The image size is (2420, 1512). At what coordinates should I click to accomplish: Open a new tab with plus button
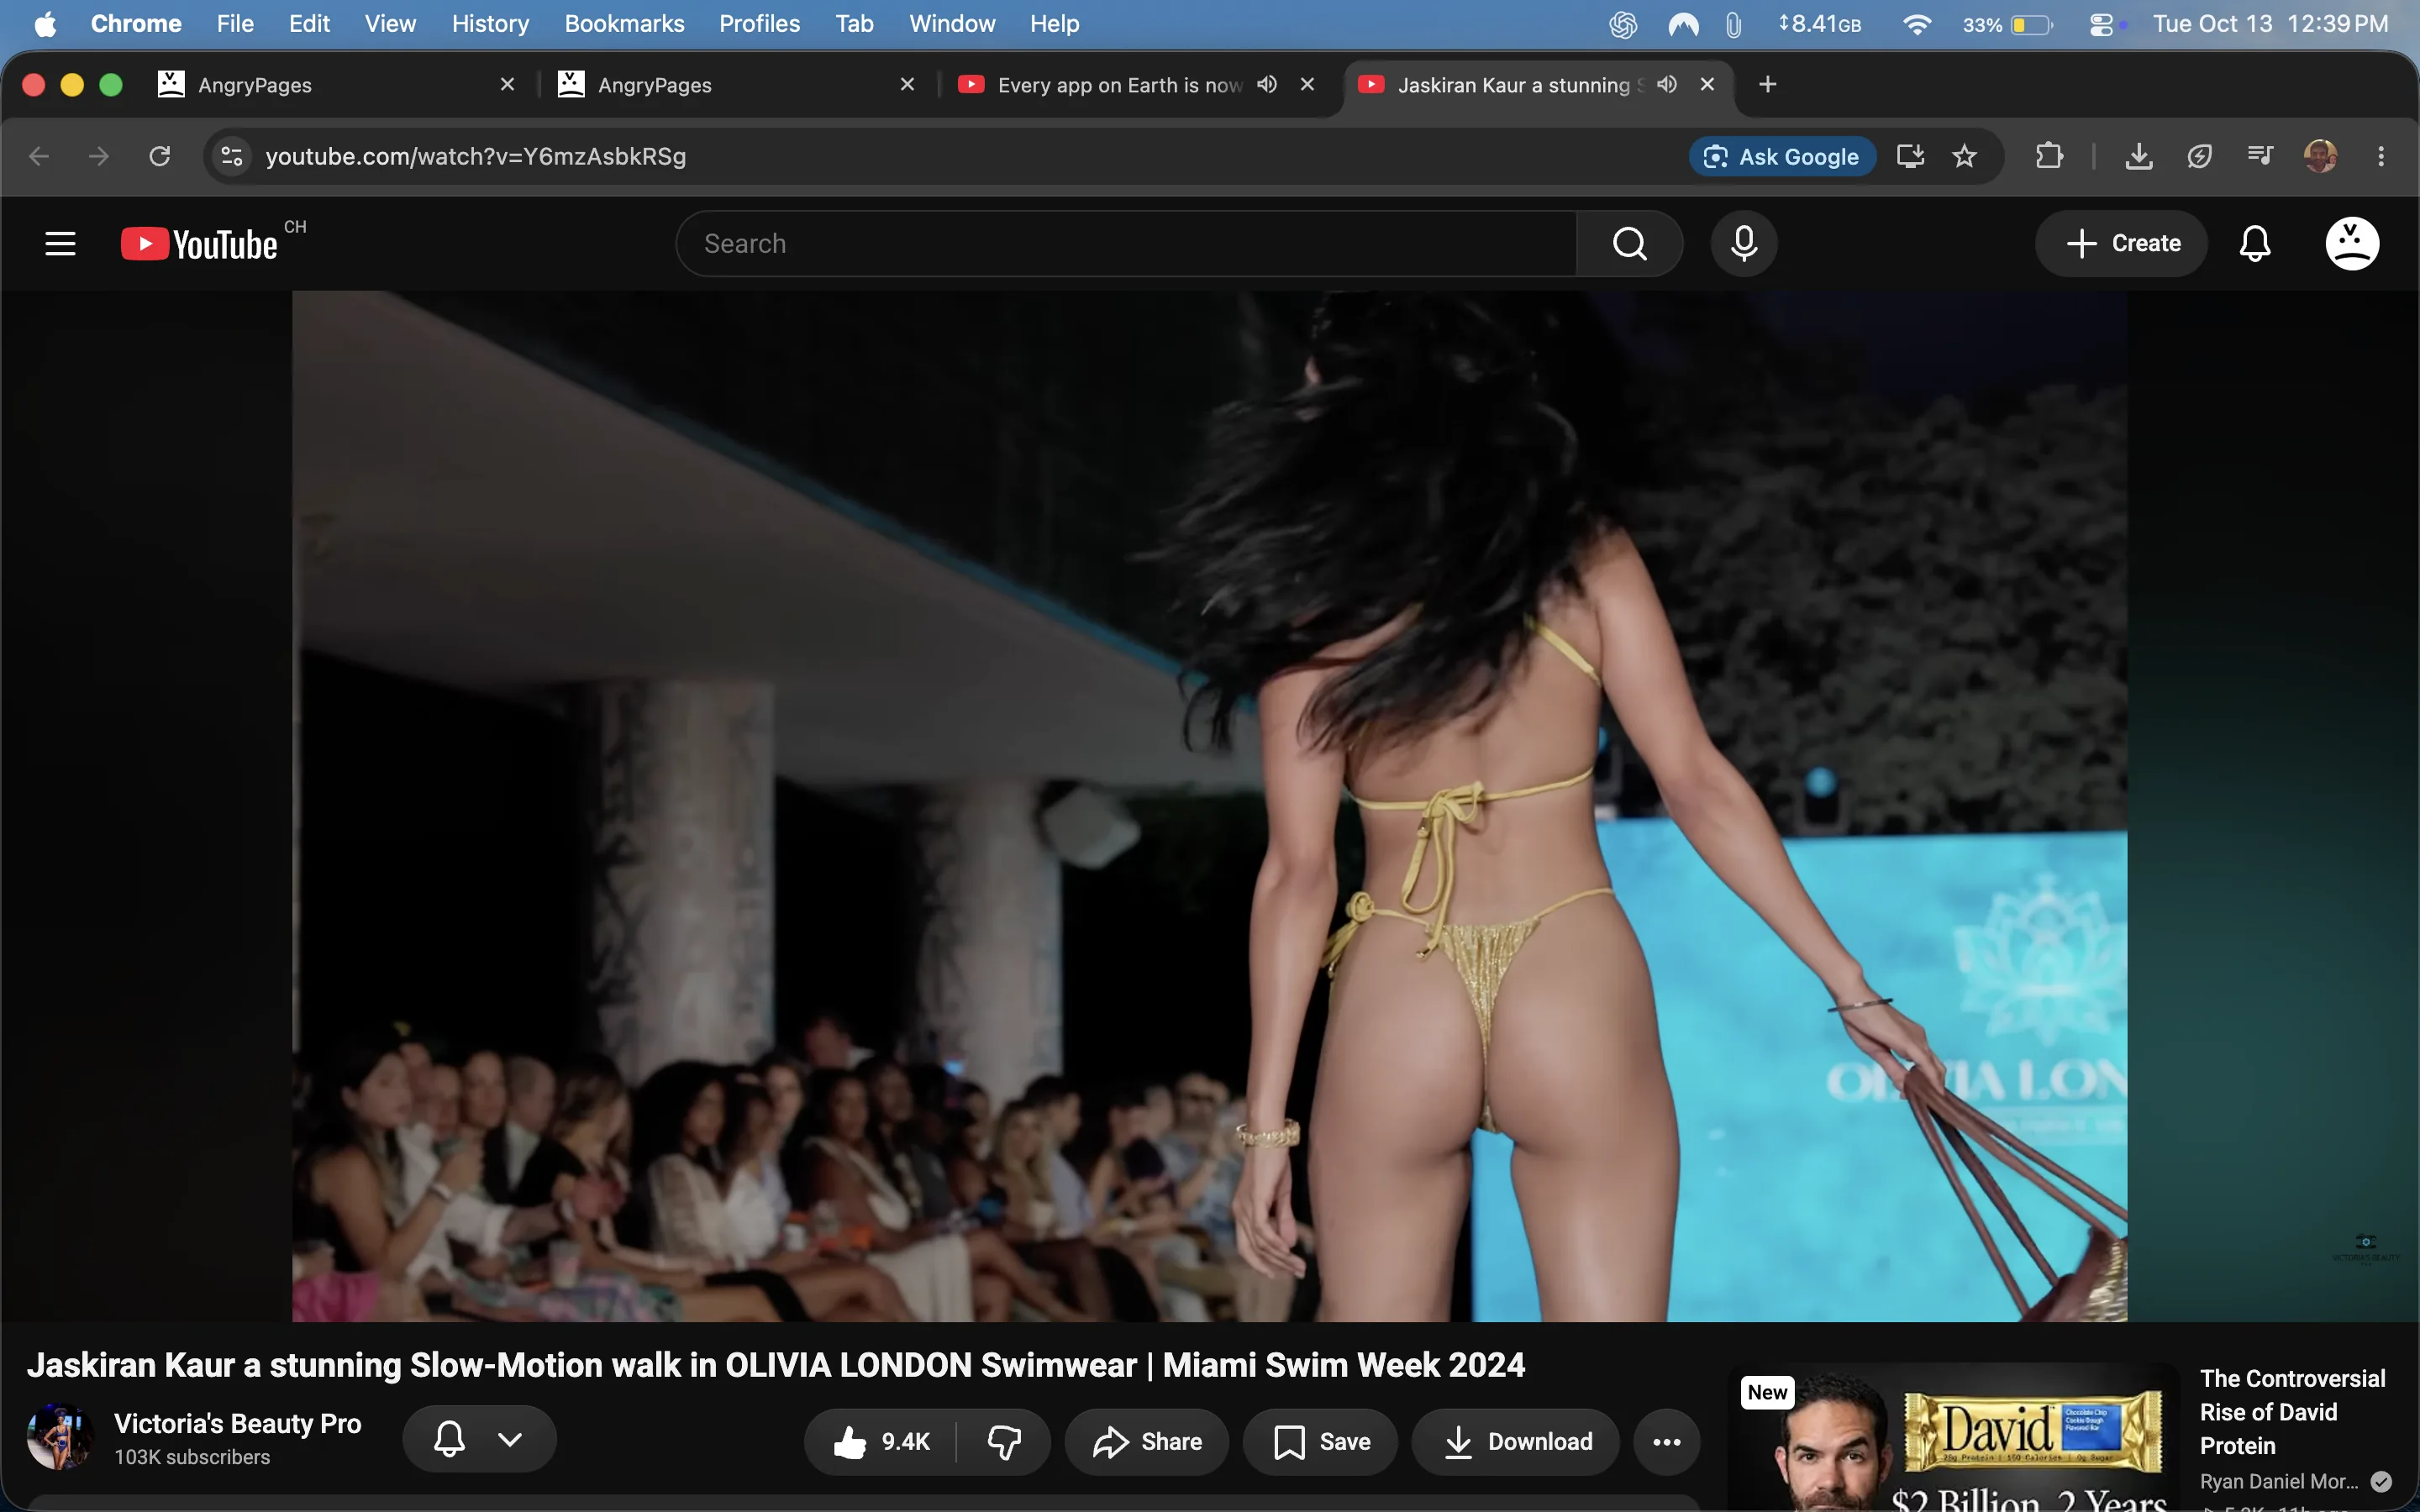(x=1767, y=84)
